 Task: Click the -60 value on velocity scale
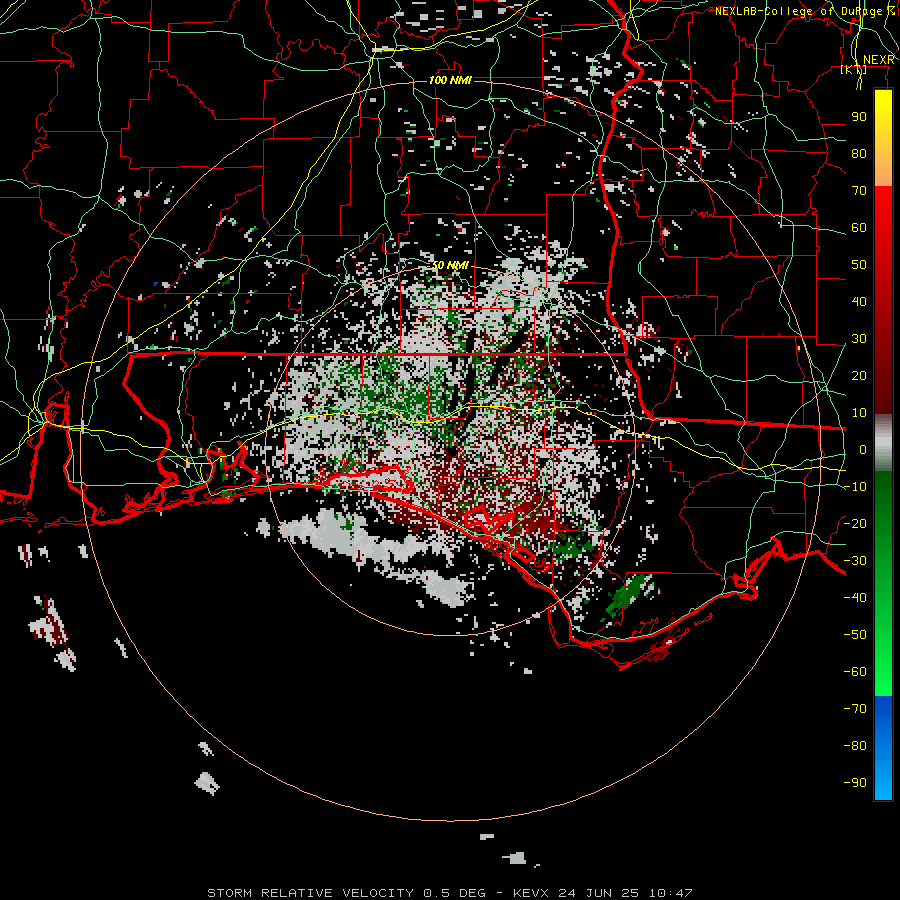(855, 672)
